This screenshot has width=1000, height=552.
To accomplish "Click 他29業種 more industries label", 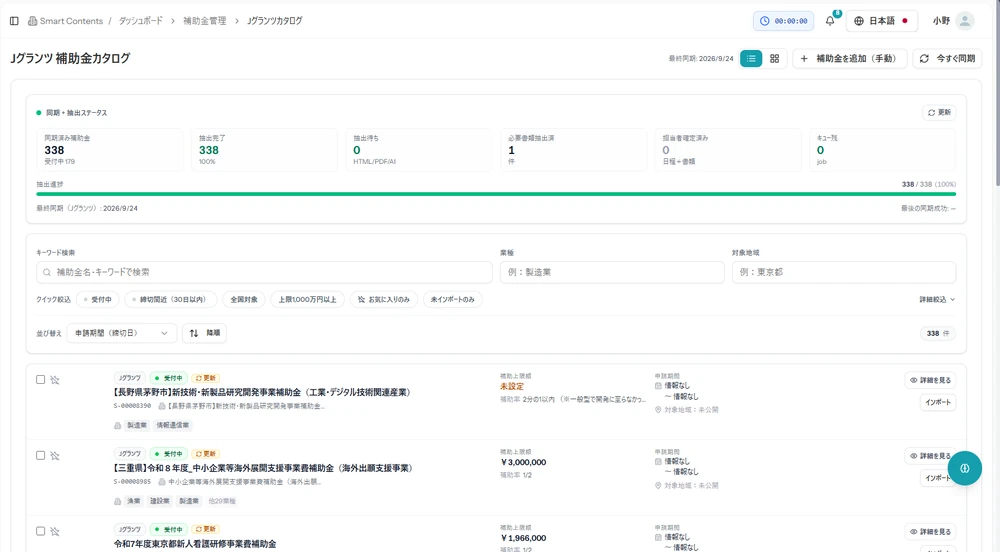I will 222,502.
